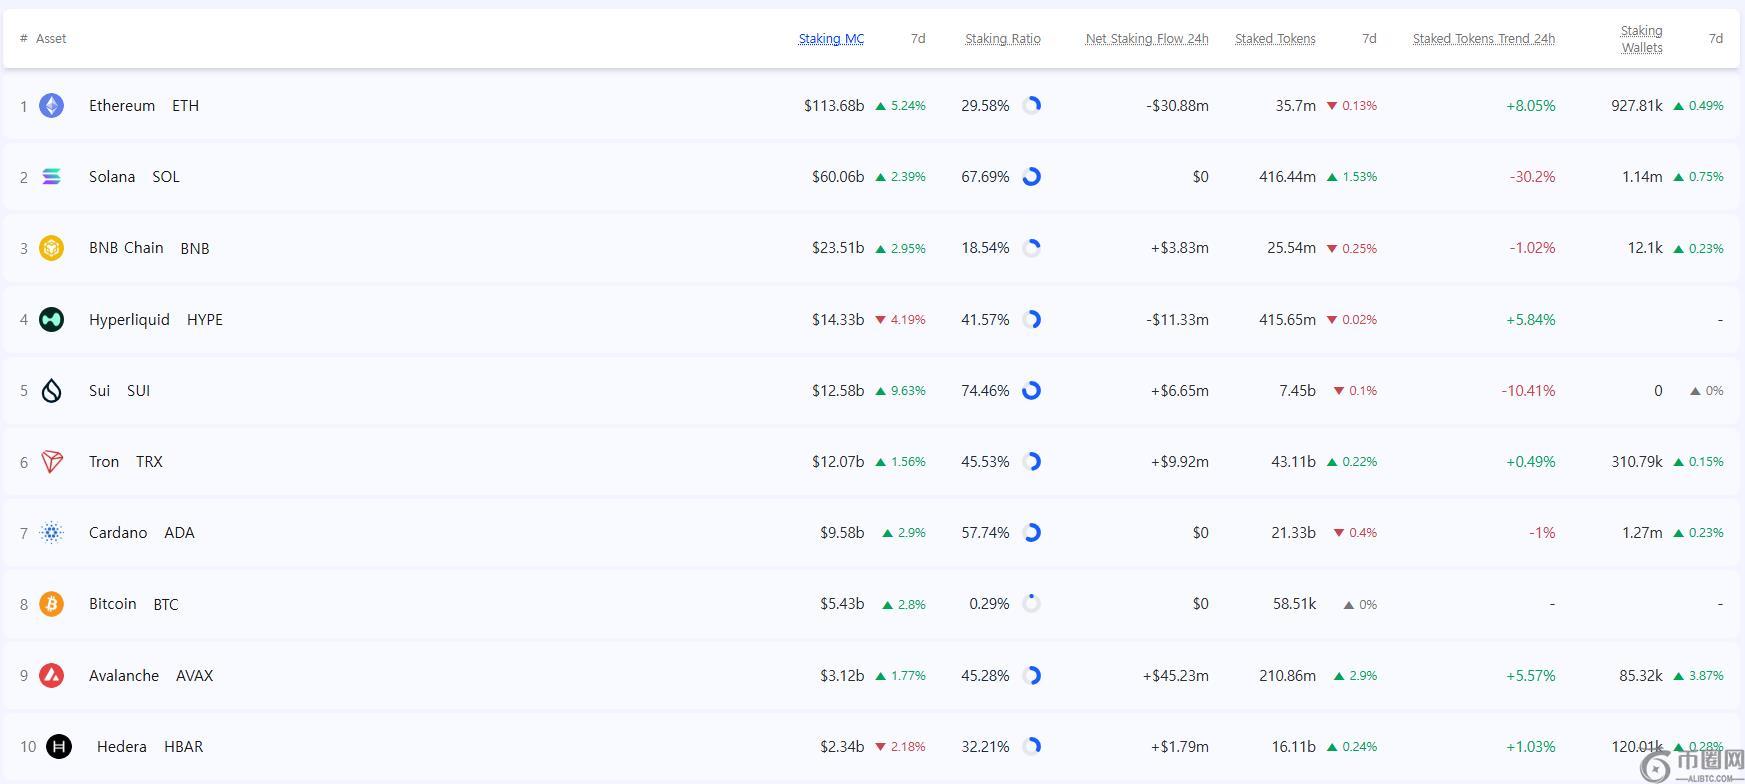1745x784 pixels.
Task: Click Tron's staking ratio ring icon
Action: point(1032,462)
